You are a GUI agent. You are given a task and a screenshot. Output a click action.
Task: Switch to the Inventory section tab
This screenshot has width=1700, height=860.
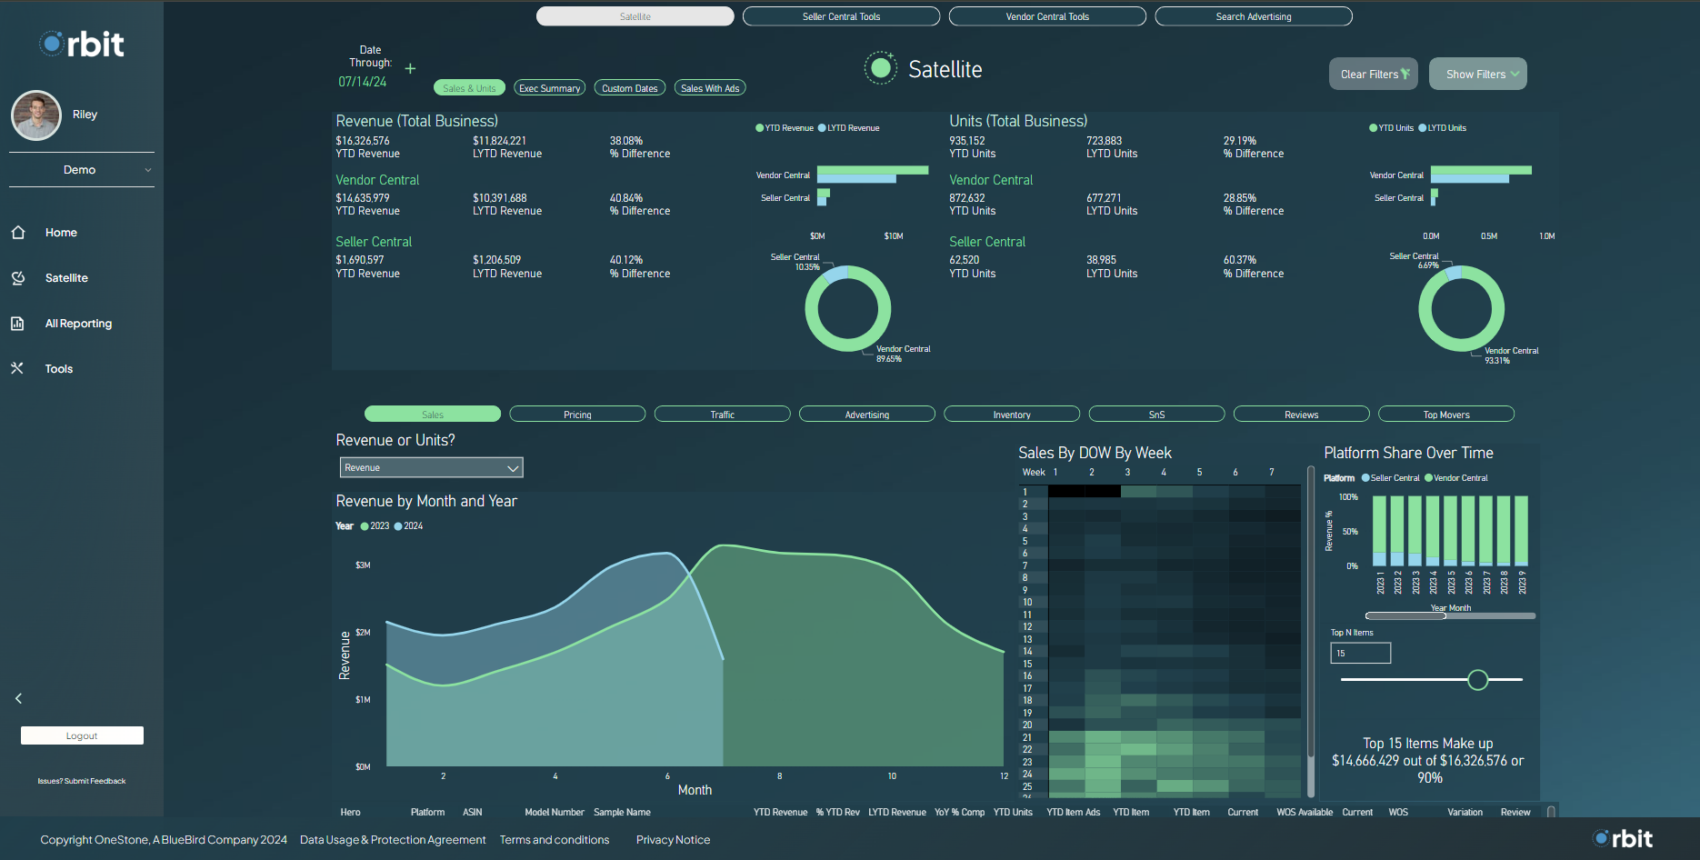coord(1012,414)
